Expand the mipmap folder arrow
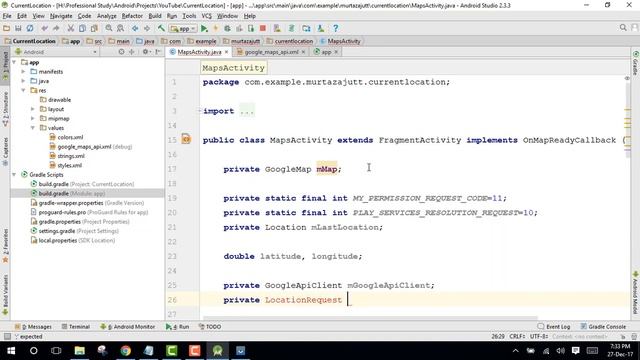 [33, 118]
